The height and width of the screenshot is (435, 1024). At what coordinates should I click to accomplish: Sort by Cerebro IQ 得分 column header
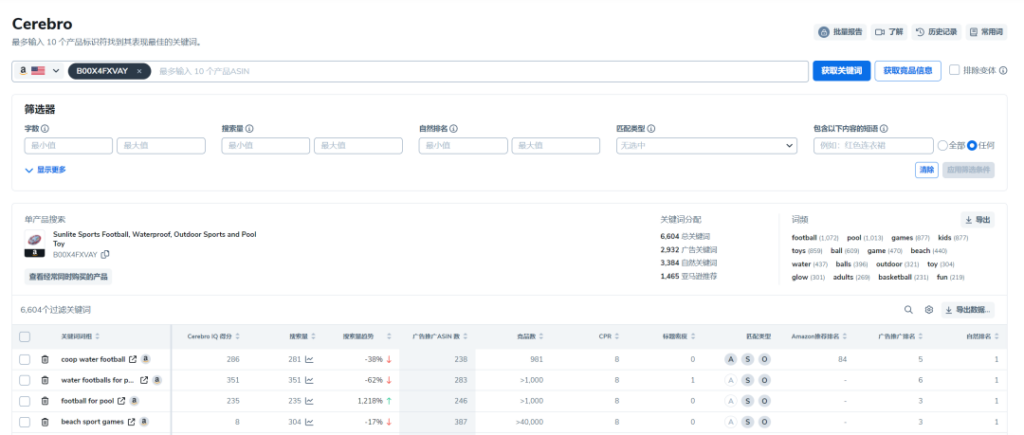(211, 336)
